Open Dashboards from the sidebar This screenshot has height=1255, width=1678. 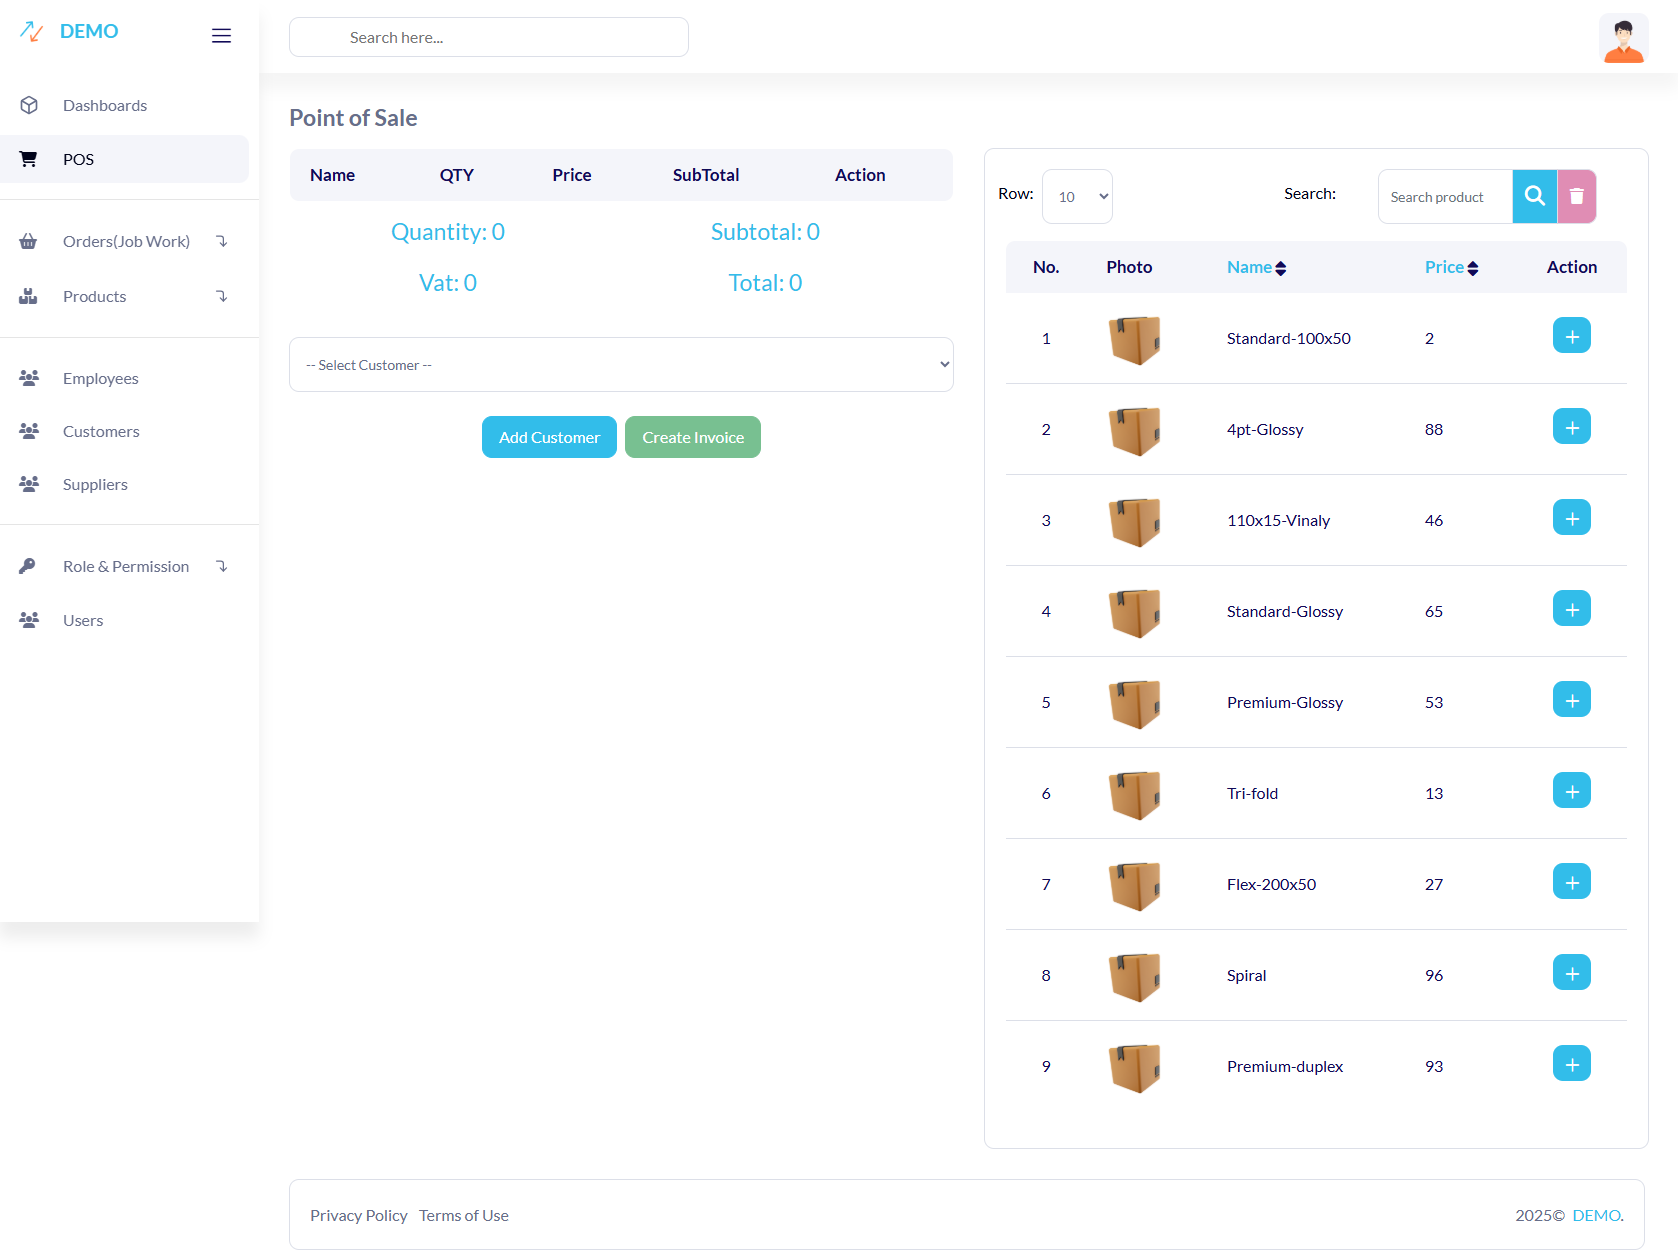pos(104,105)
